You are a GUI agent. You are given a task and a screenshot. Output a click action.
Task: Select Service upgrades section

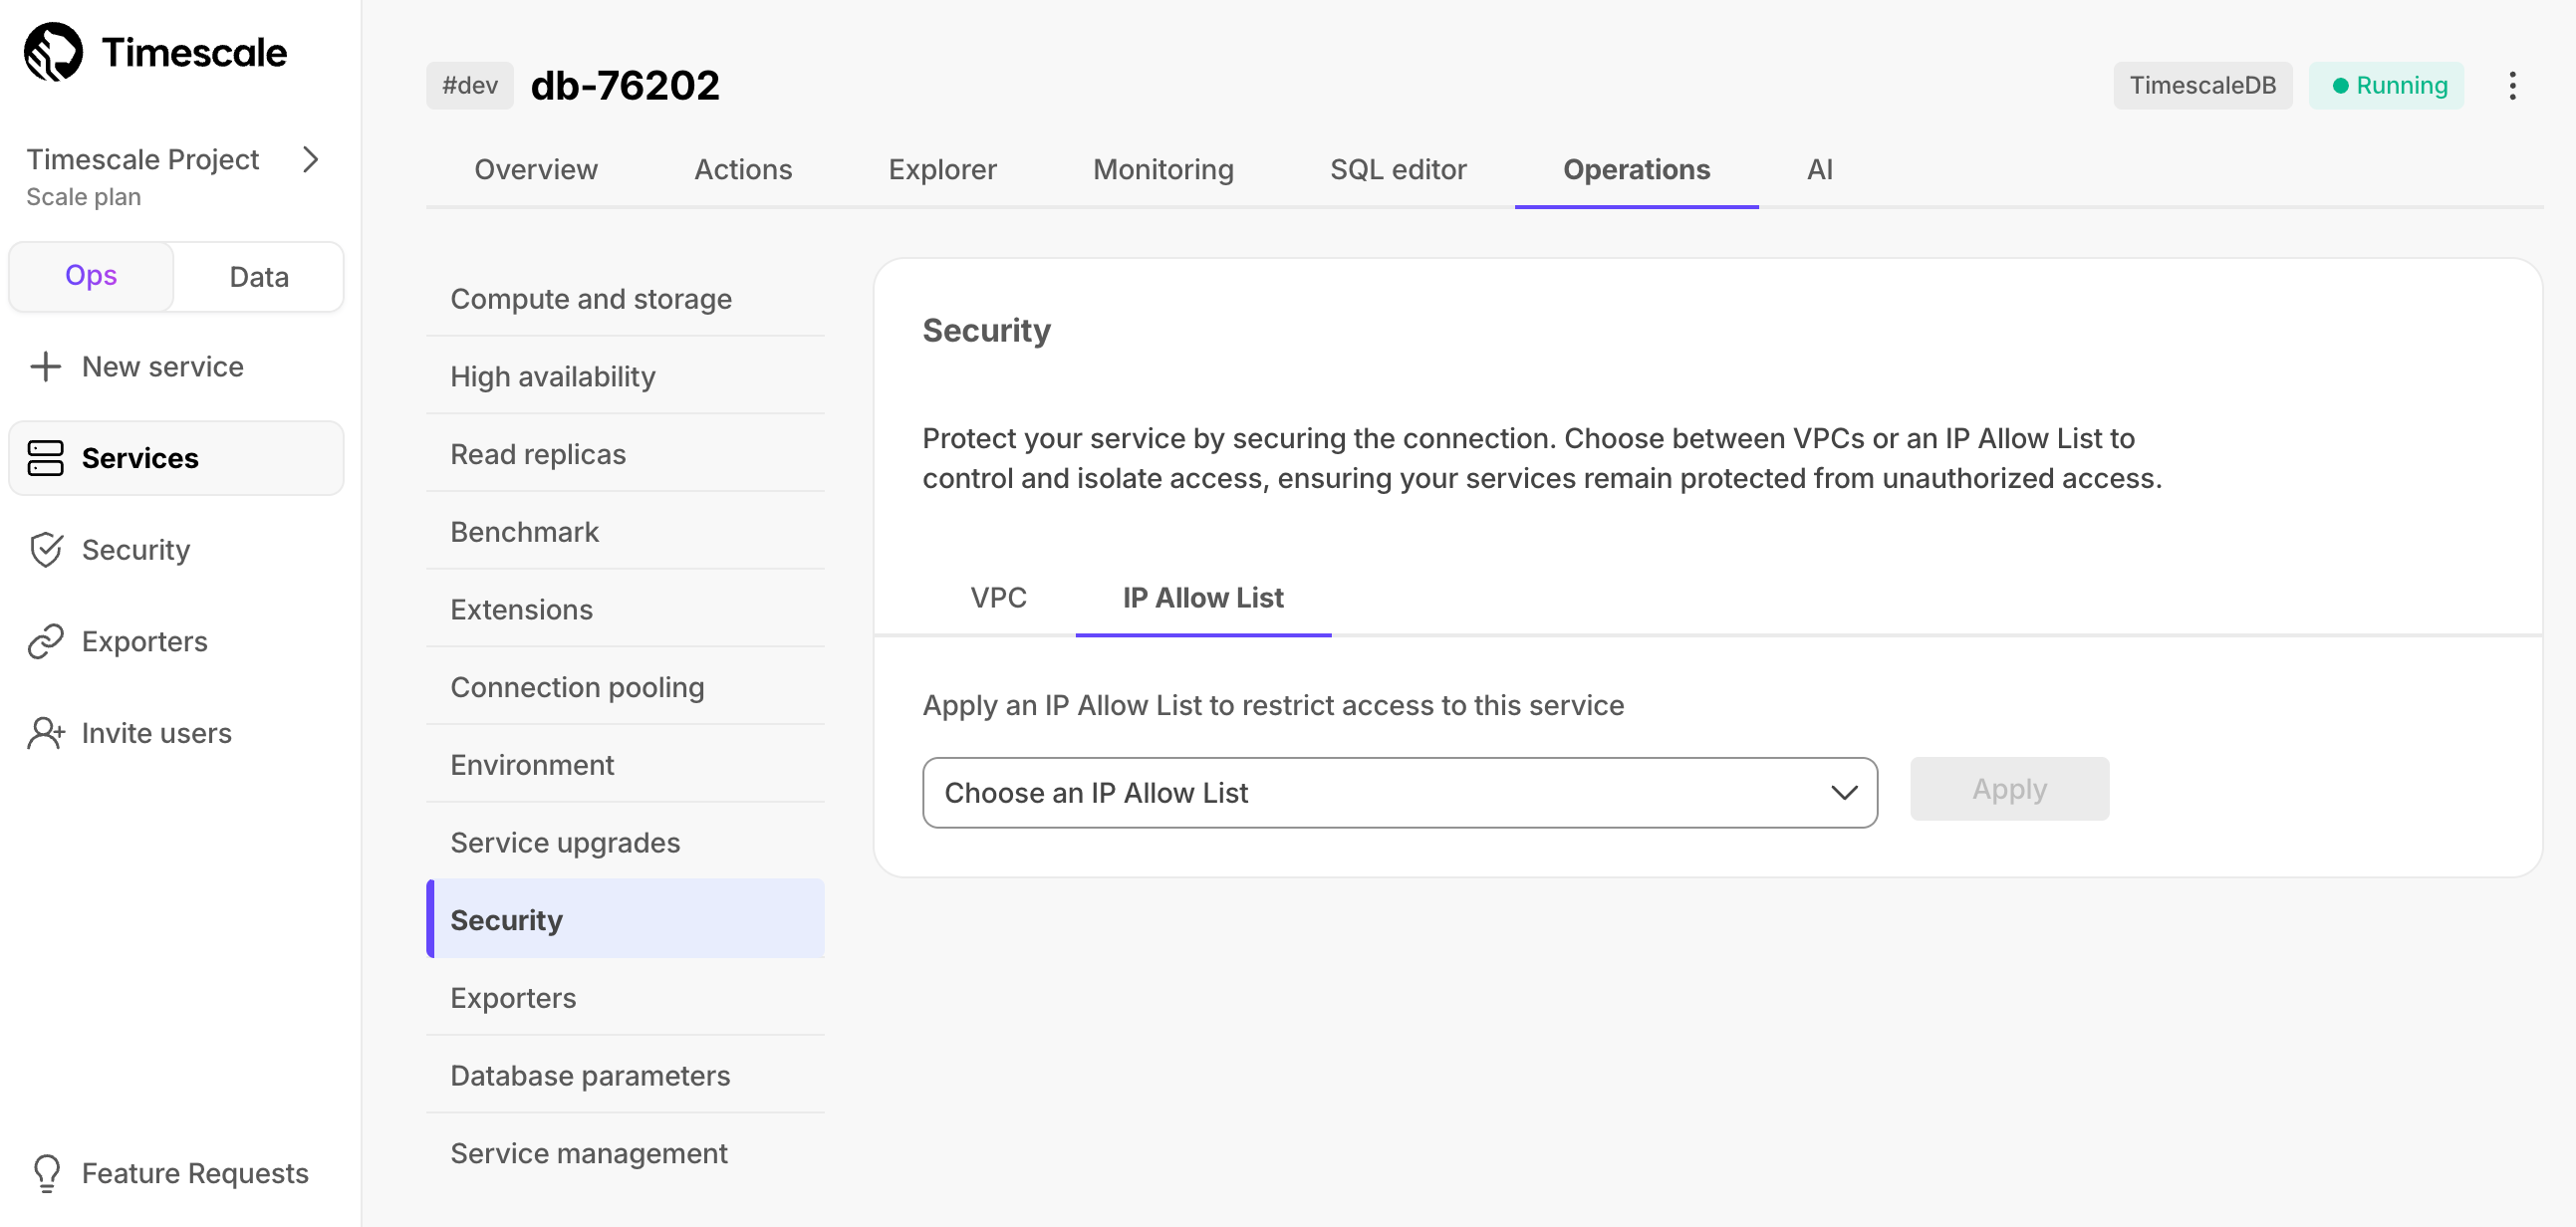click(625, 842)
